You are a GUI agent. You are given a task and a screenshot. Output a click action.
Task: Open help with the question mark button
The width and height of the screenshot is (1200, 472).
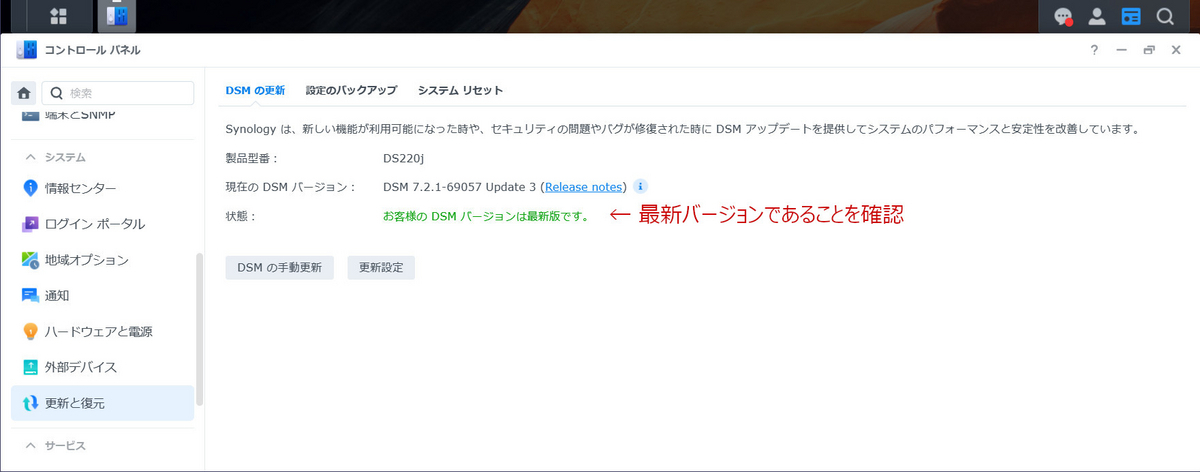coord(1094,49)
